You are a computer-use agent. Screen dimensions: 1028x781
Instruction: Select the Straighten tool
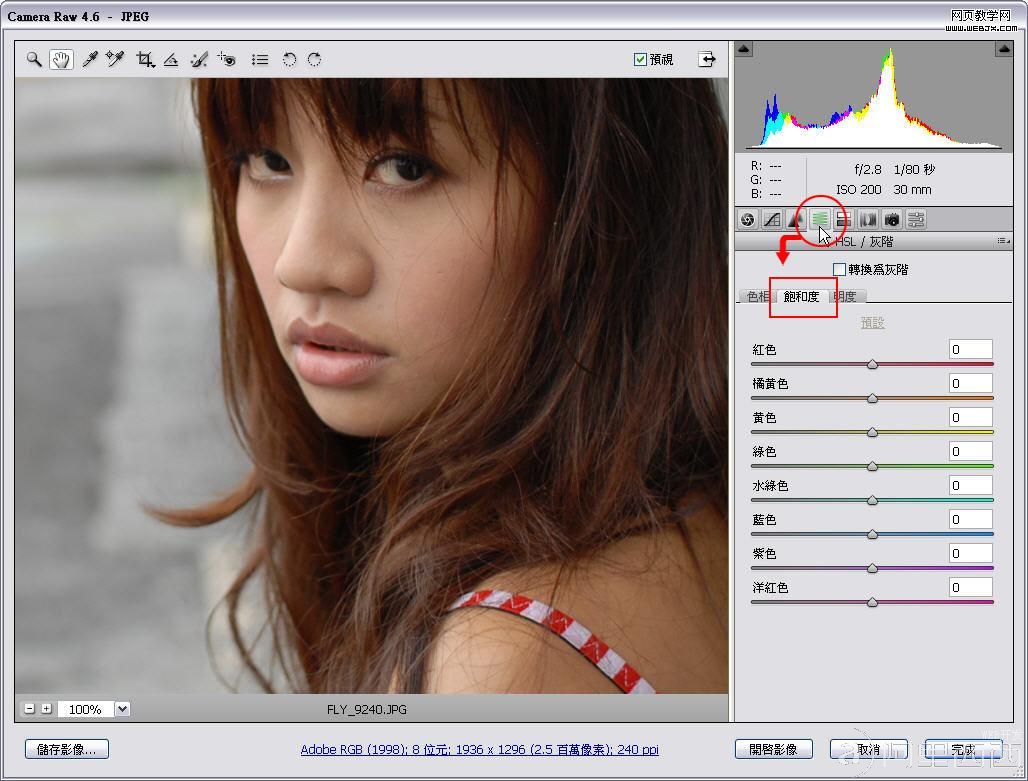tap(171, 60)
